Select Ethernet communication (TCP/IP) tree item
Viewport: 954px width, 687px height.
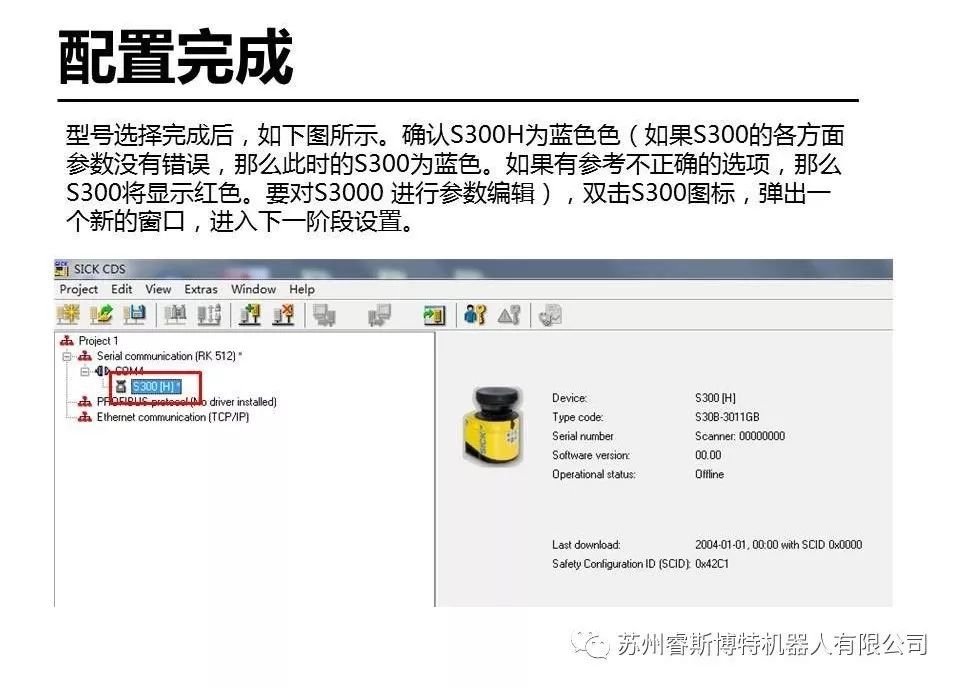[172, 417]
